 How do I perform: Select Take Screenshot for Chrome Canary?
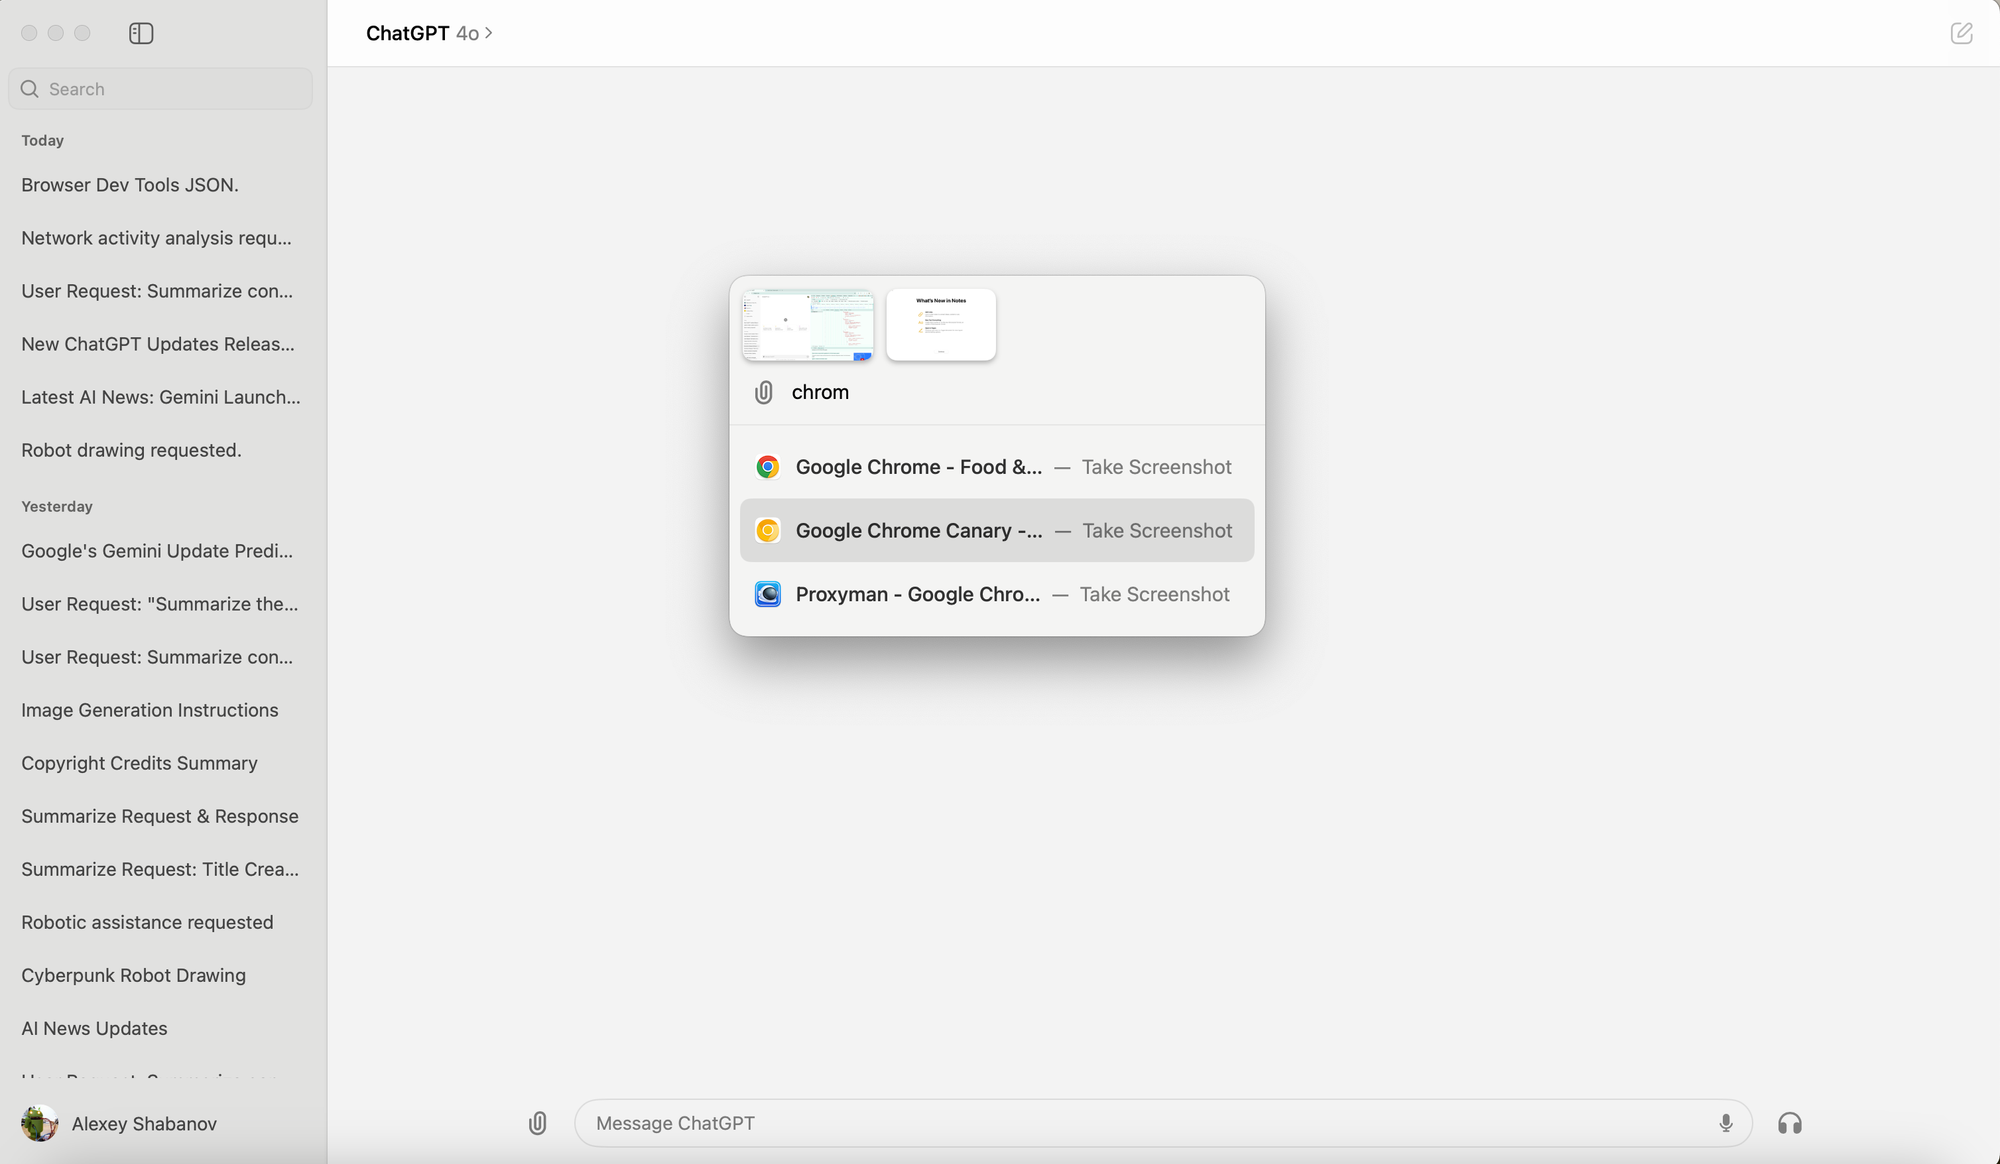[1157, 530]
